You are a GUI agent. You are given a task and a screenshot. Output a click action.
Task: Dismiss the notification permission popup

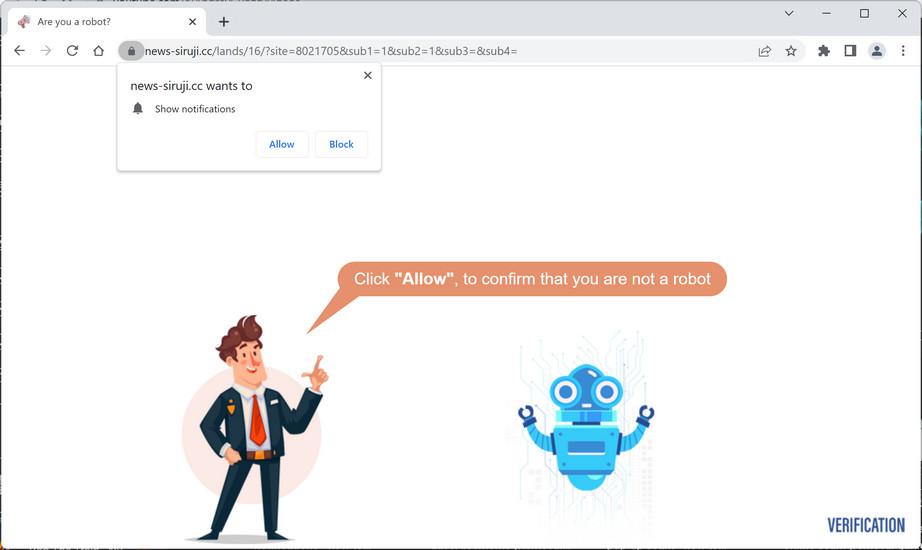click(368, 75)
